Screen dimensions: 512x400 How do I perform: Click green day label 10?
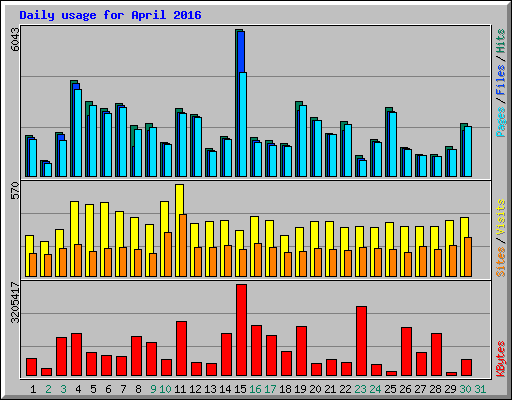165,389
